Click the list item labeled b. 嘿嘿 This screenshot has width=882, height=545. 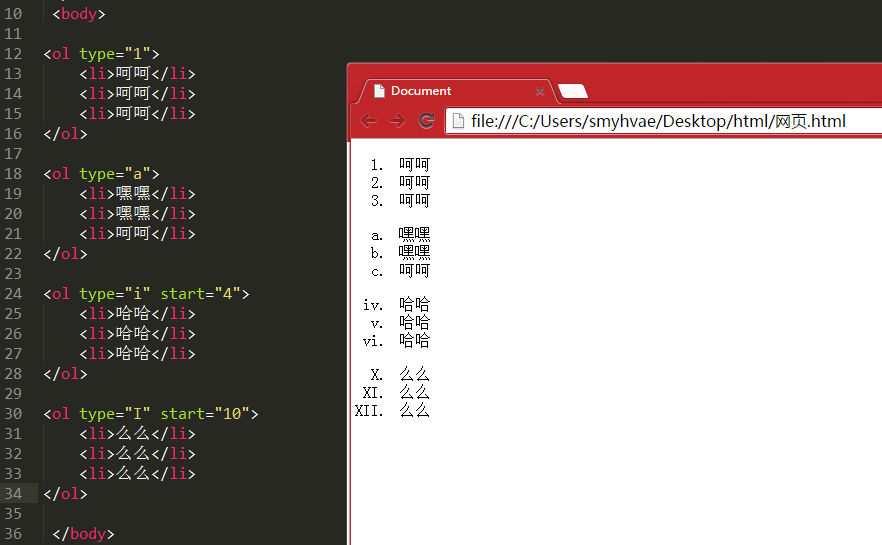click(414, 253)
